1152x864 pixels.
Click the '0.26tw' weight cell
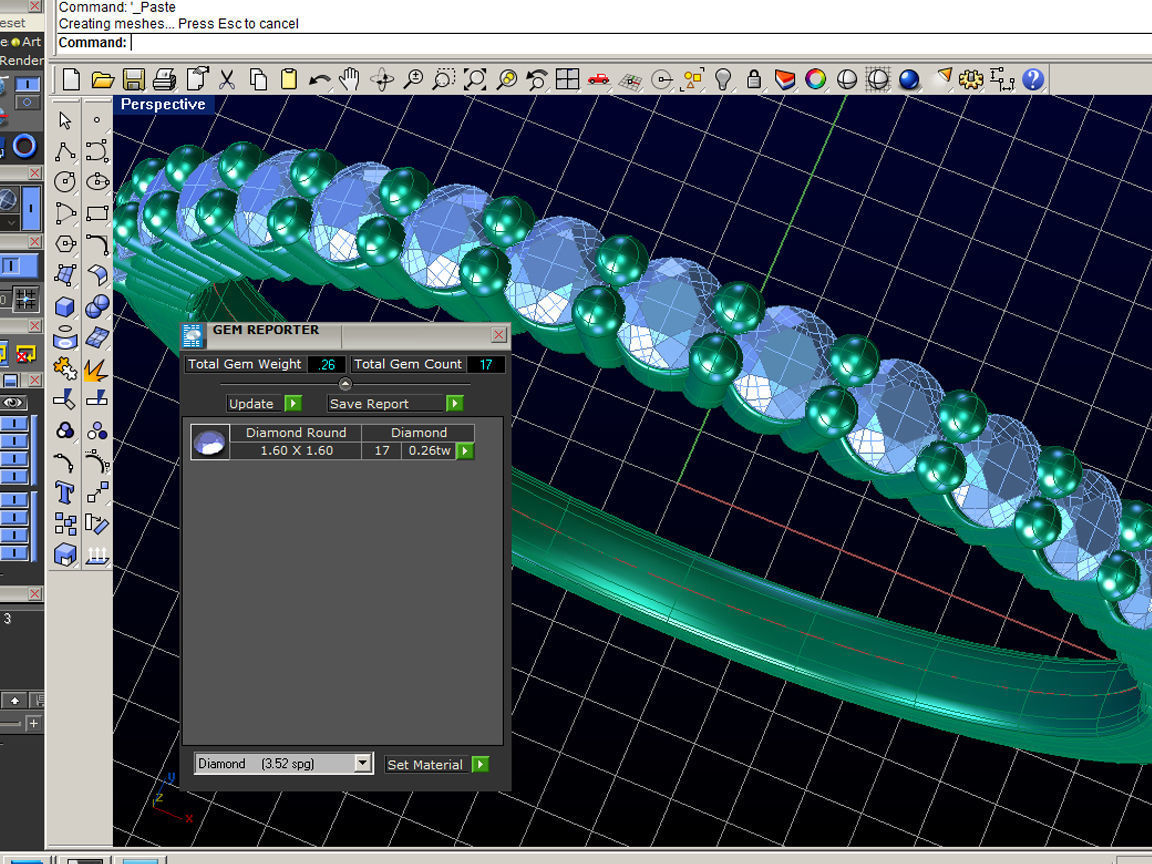[429, 450]
